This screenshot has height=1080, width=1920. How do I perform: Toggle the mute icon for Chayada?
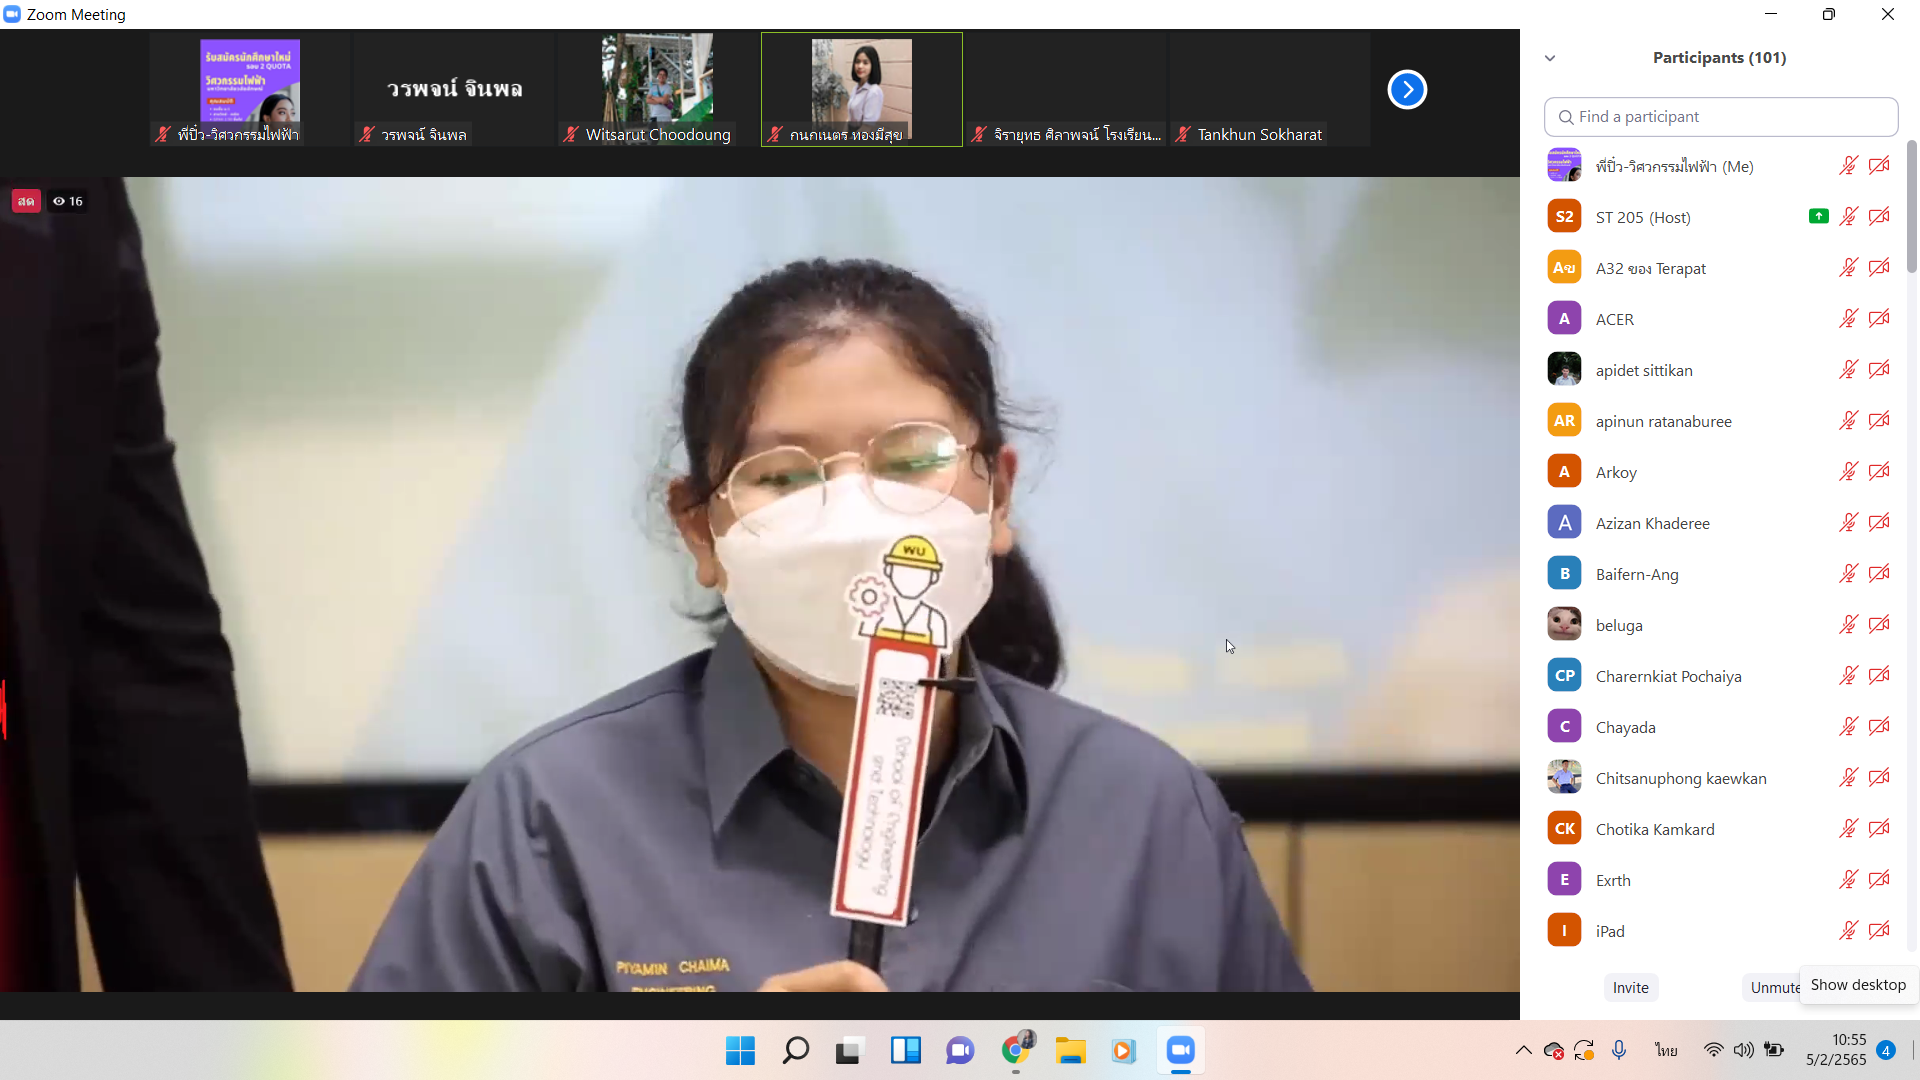pyautogui.click(x=1848, y=727)
